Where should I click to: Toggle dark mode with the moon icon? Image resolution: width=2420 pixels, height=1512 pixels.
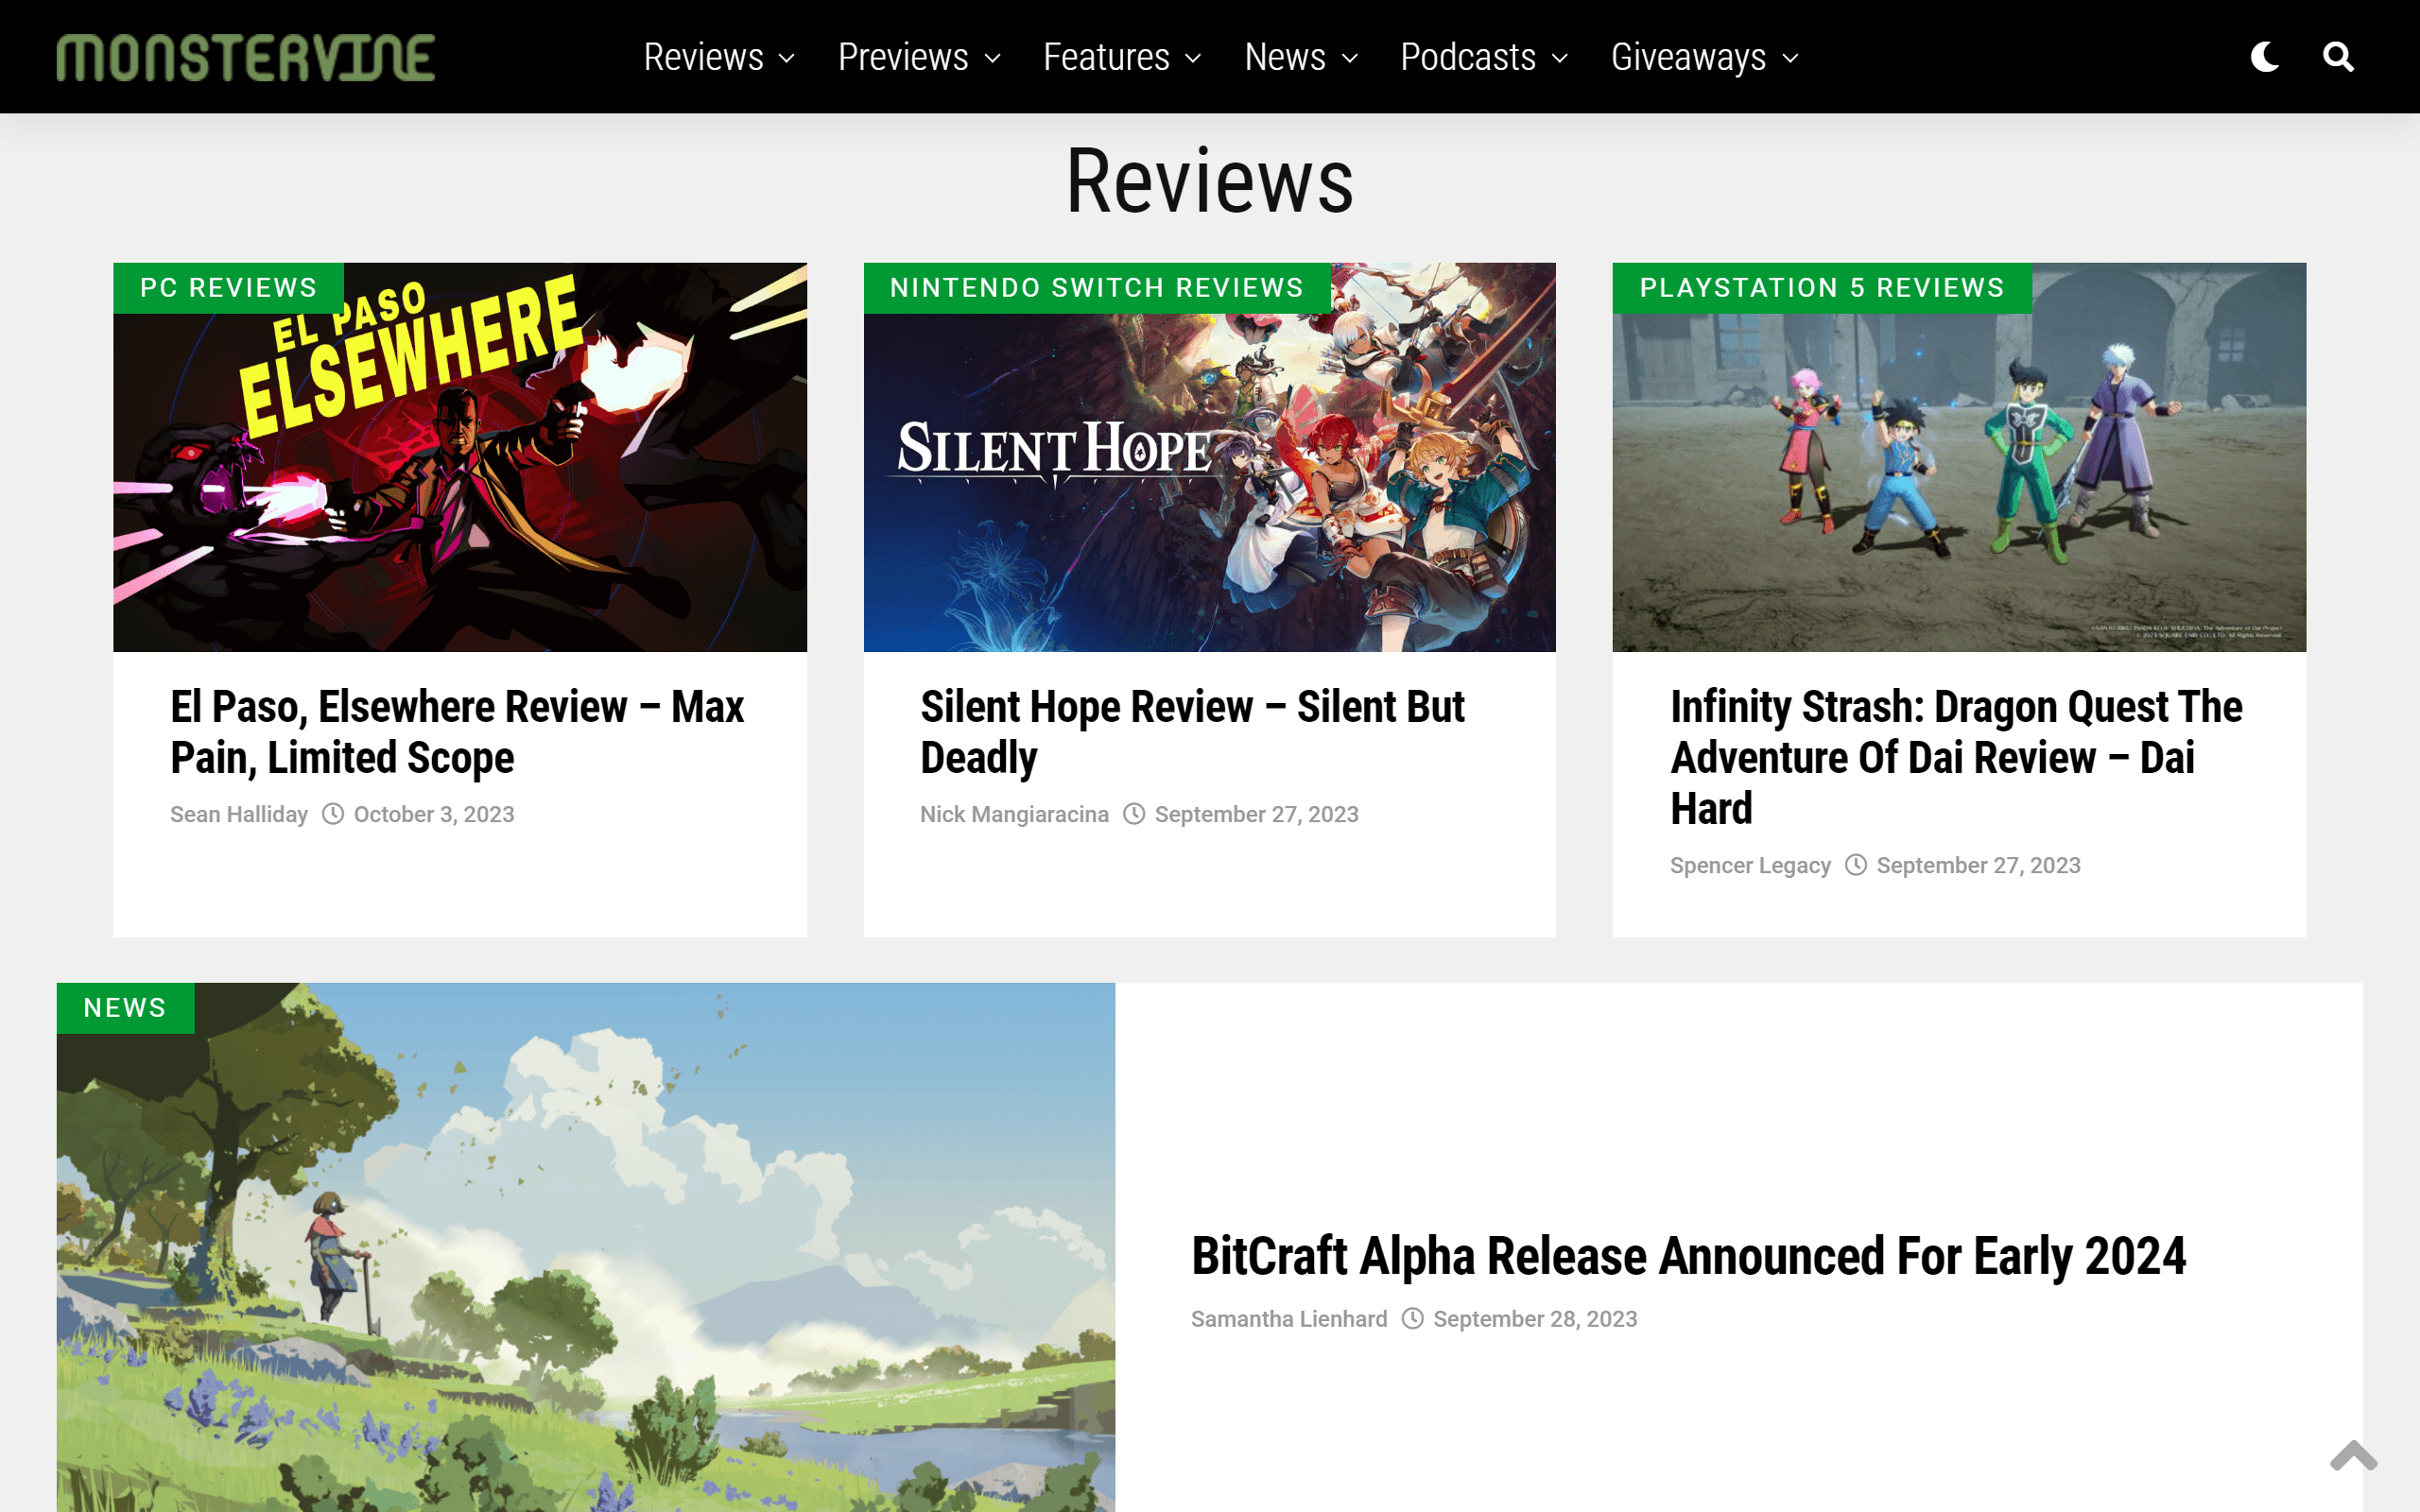coord(2264,57)
